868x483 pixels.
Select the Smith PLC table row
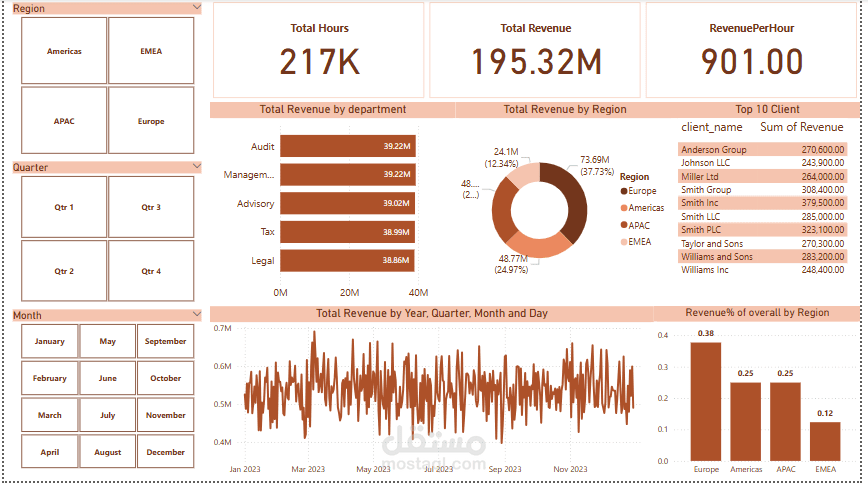click(x=762, y=230)
